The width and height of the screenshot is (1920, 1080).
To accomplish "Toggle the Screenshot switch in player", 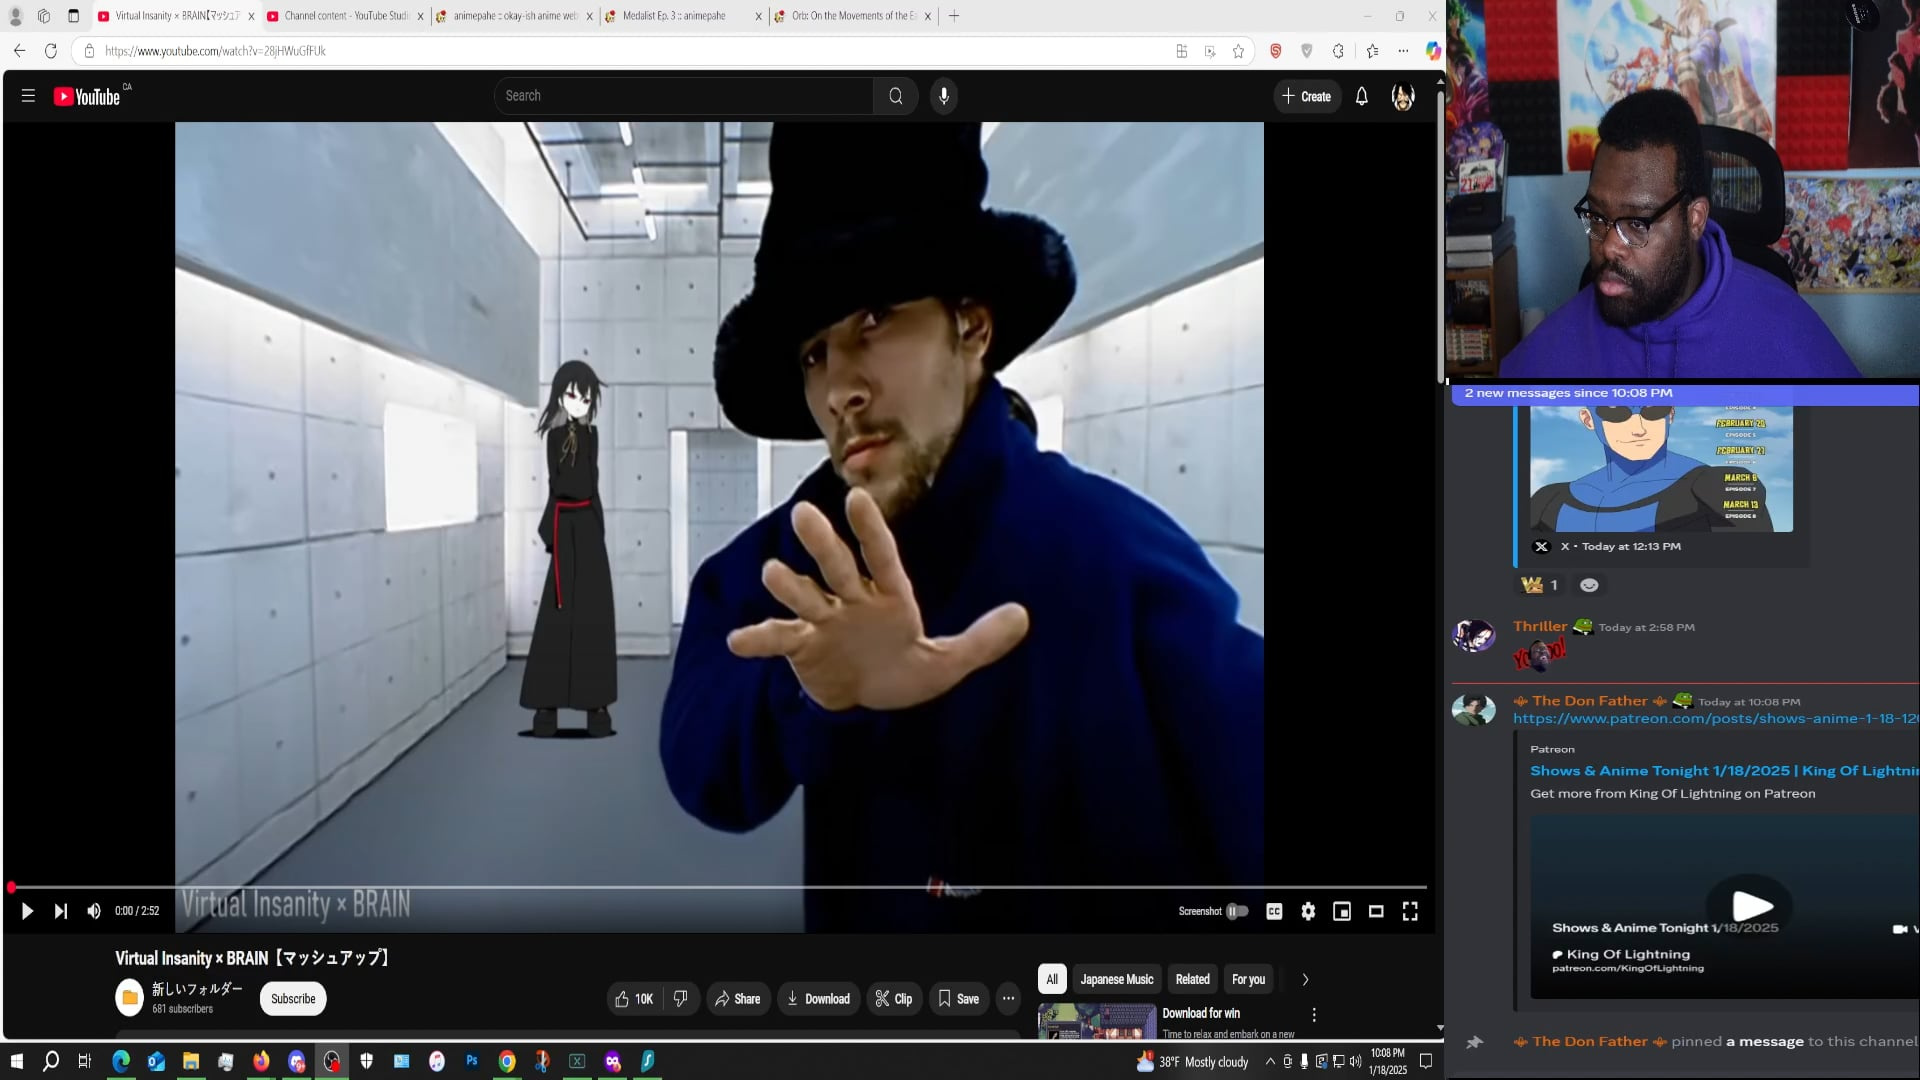I will 1238,911.
